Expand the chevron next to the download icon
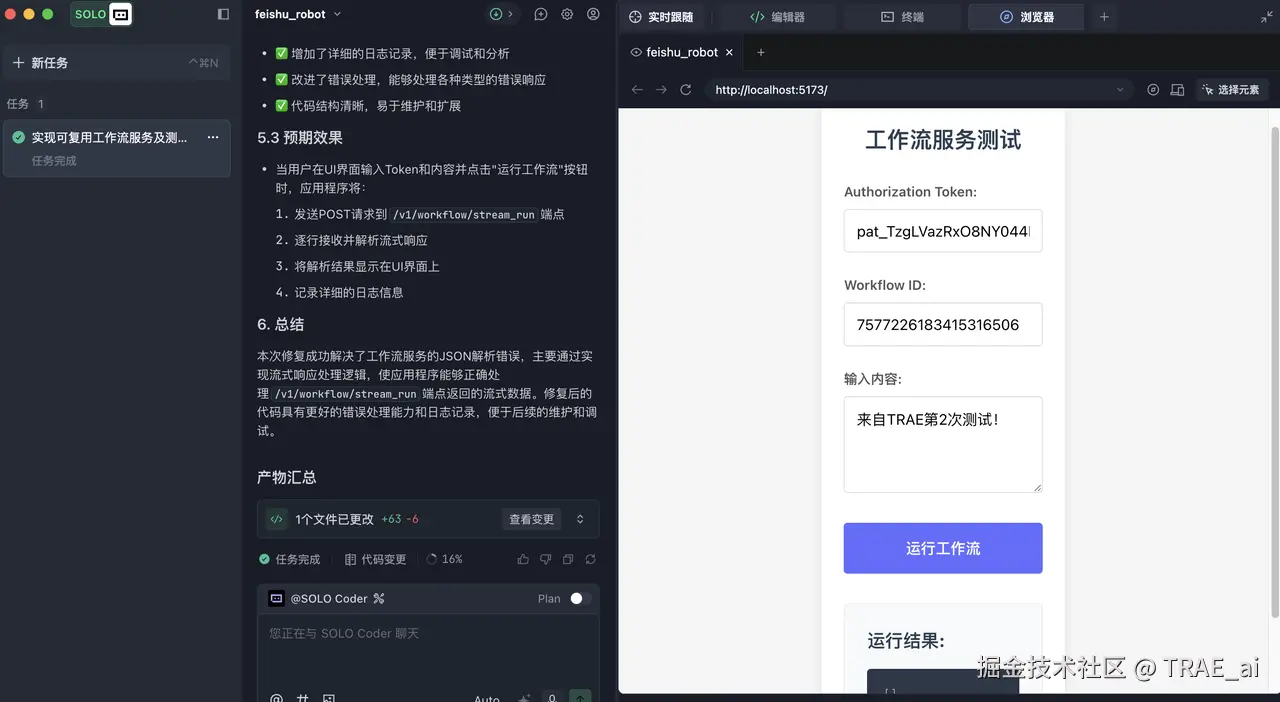 click(511, 14)
